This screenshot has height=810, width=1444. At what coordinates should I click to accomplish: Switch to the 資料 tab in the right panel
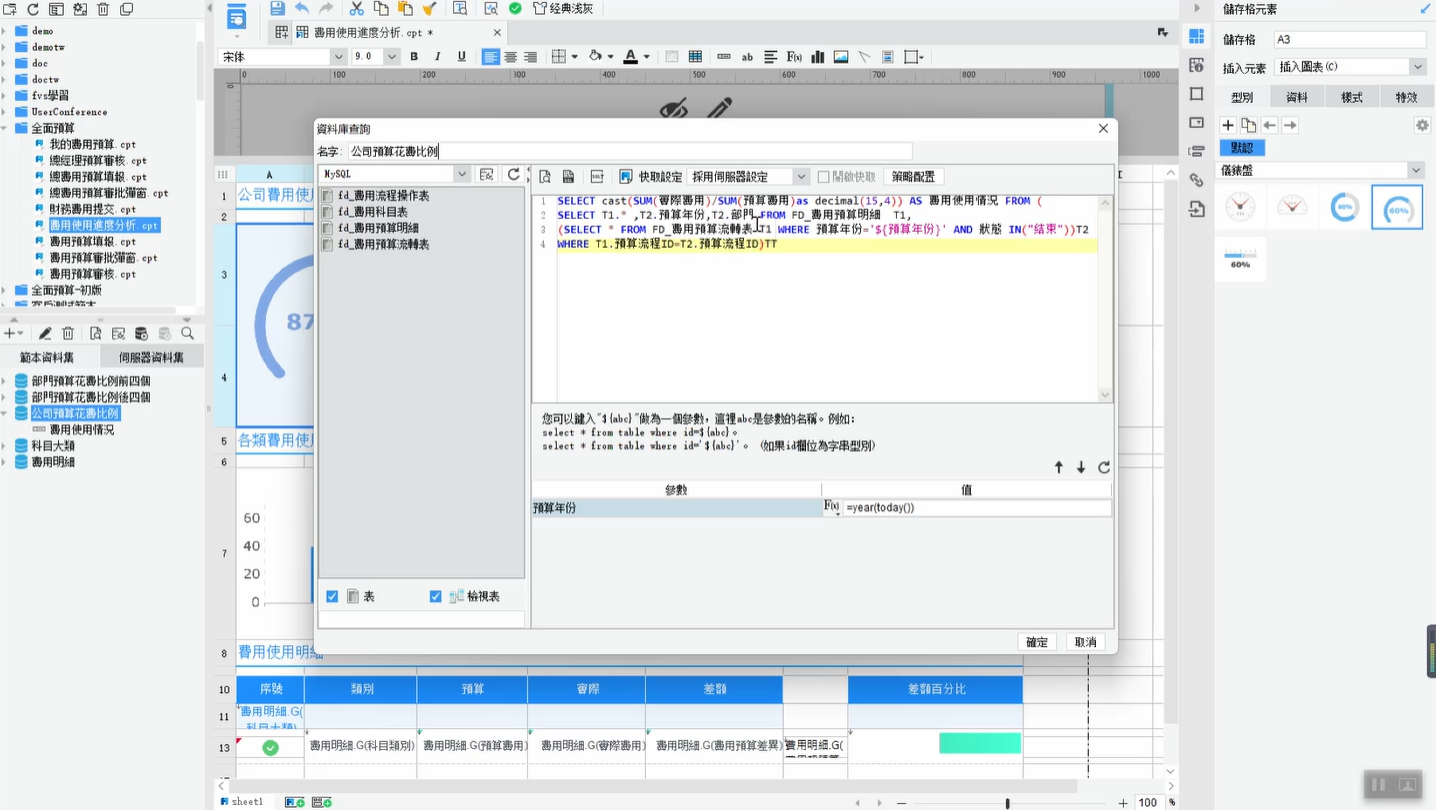1297,97
